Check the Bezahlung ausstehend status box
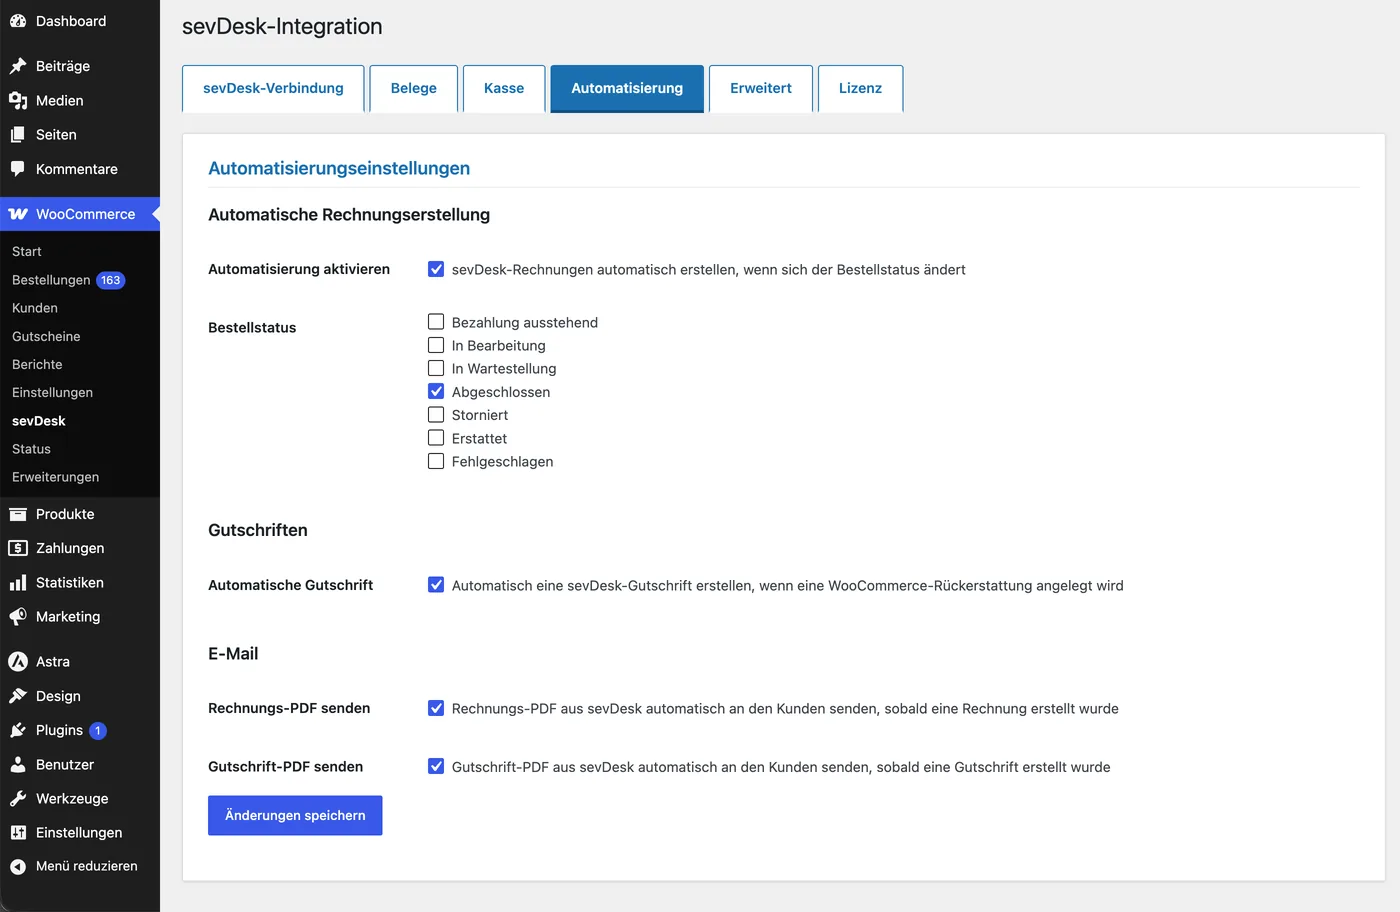Screen dimensions: 1400x912 (x=436, y=322)
